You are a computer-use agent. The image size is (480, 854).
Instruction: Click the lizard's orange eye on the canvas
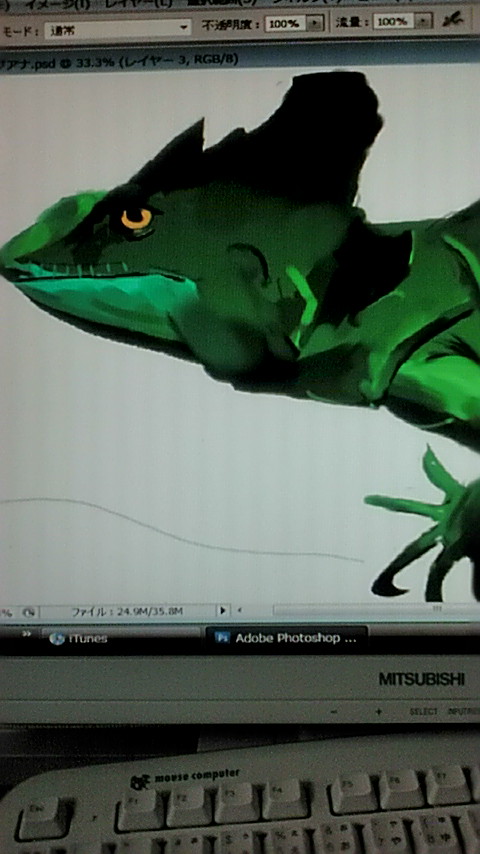136,218
